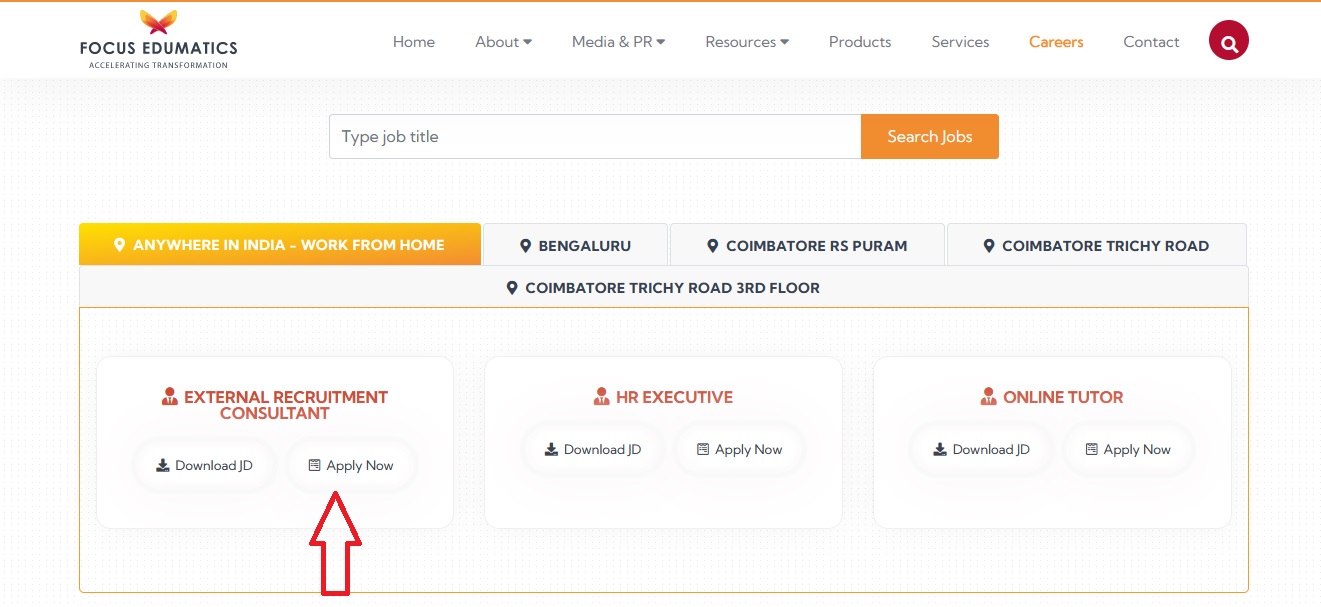Apply Now for External Recruitment Consultant
This screenshot has height=607, width=1321.
point(351,466)
